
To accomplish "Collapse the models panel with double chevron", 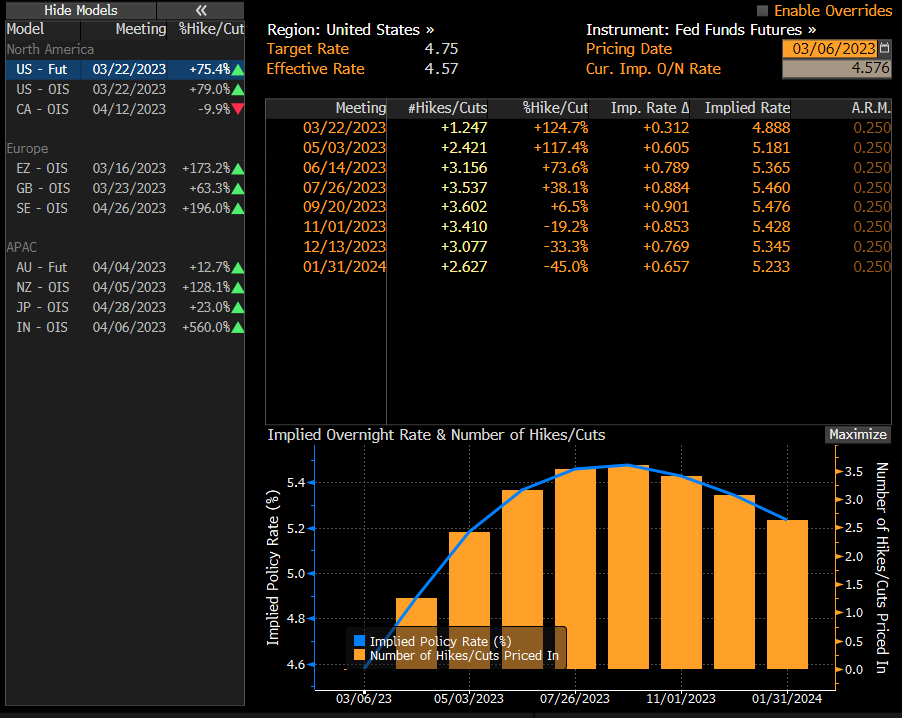I will 200,10.
